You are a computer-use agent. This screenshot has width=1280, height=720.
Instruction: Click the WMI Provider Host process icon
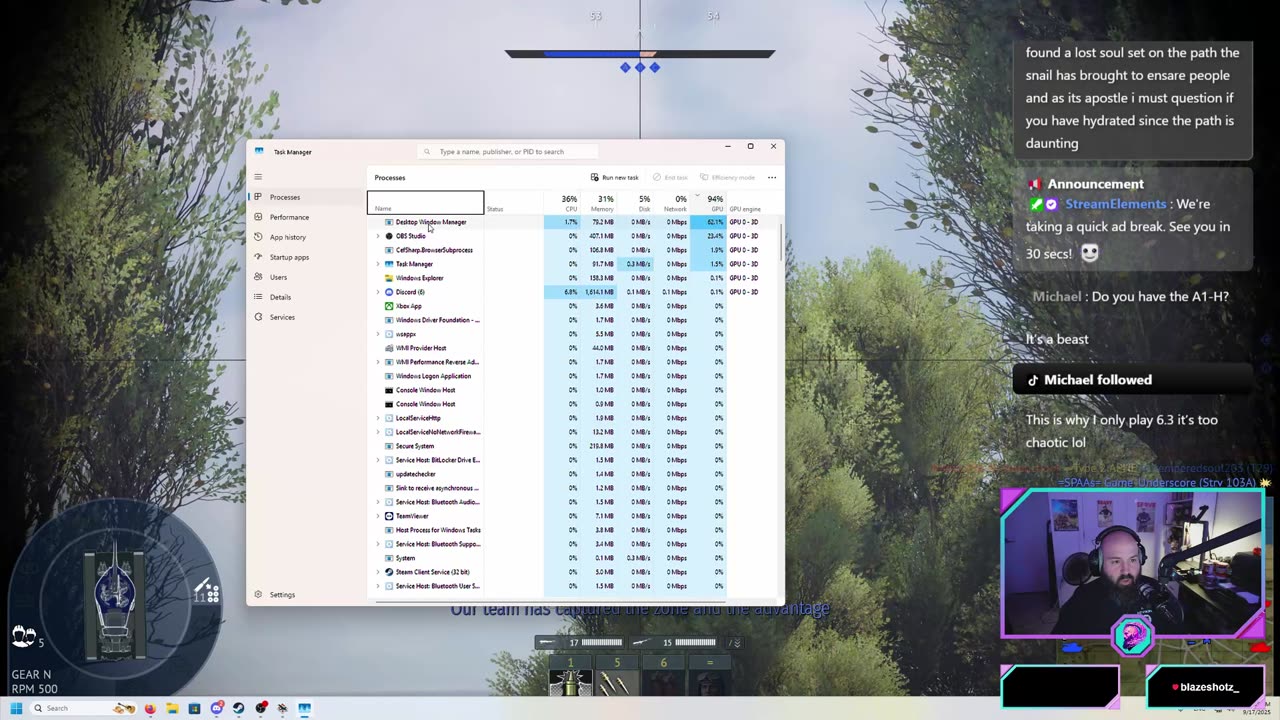(x=389, y=348)
